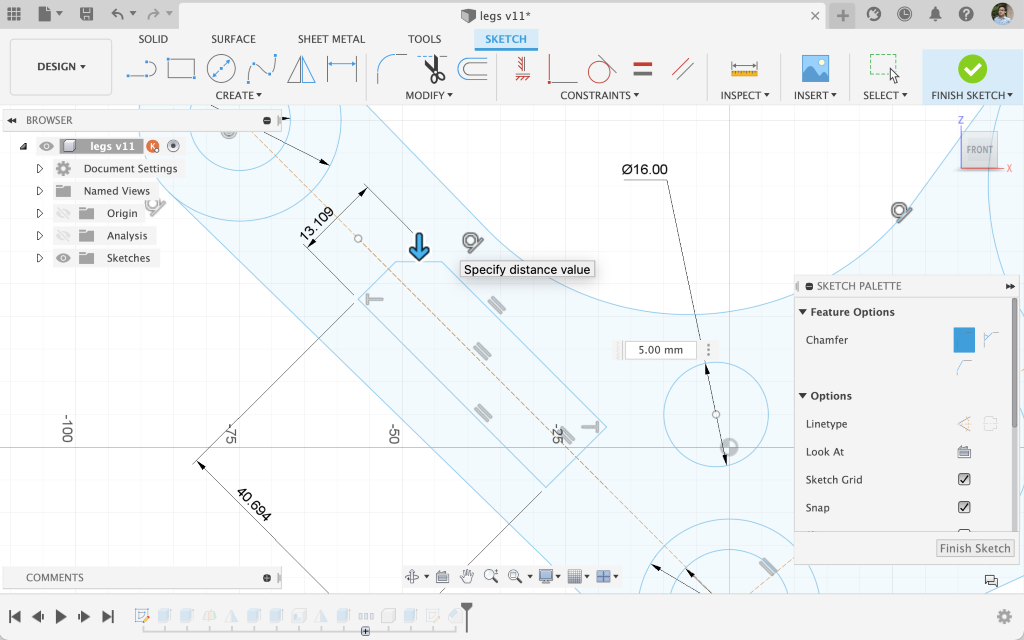Open the CONSTRAINTS dropdown menu
Viewport: 1024px width, 640px height.
click(600, 95)
